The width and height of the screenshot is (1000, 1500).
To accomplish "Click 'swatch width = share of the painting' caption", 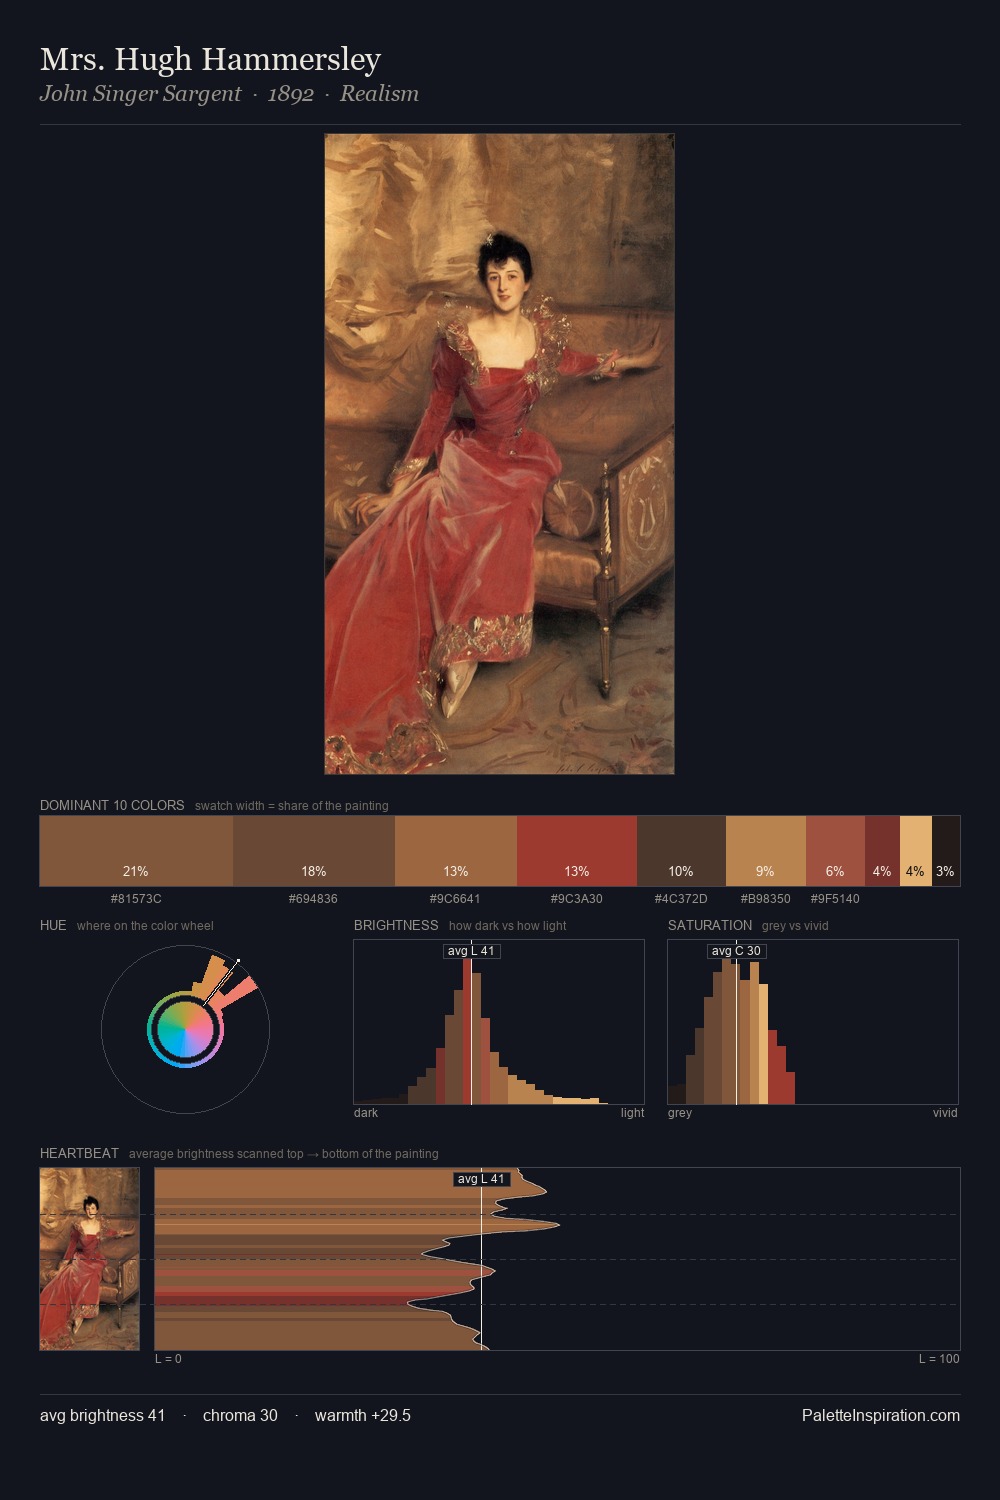I will pos(292,806).
